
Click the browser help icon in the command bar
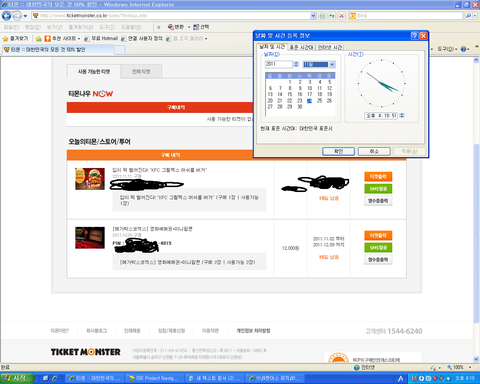[x=463, y=49]
